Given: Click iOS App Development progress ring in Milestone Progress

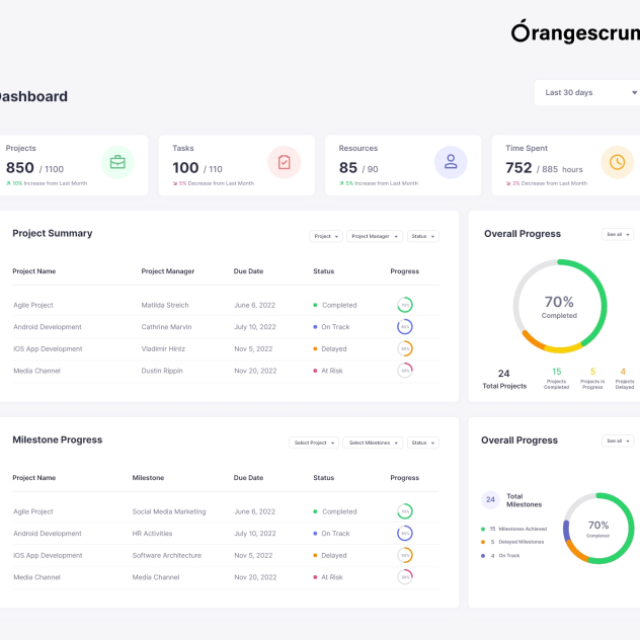Looking at the screenshot, I should pos(405,555).
